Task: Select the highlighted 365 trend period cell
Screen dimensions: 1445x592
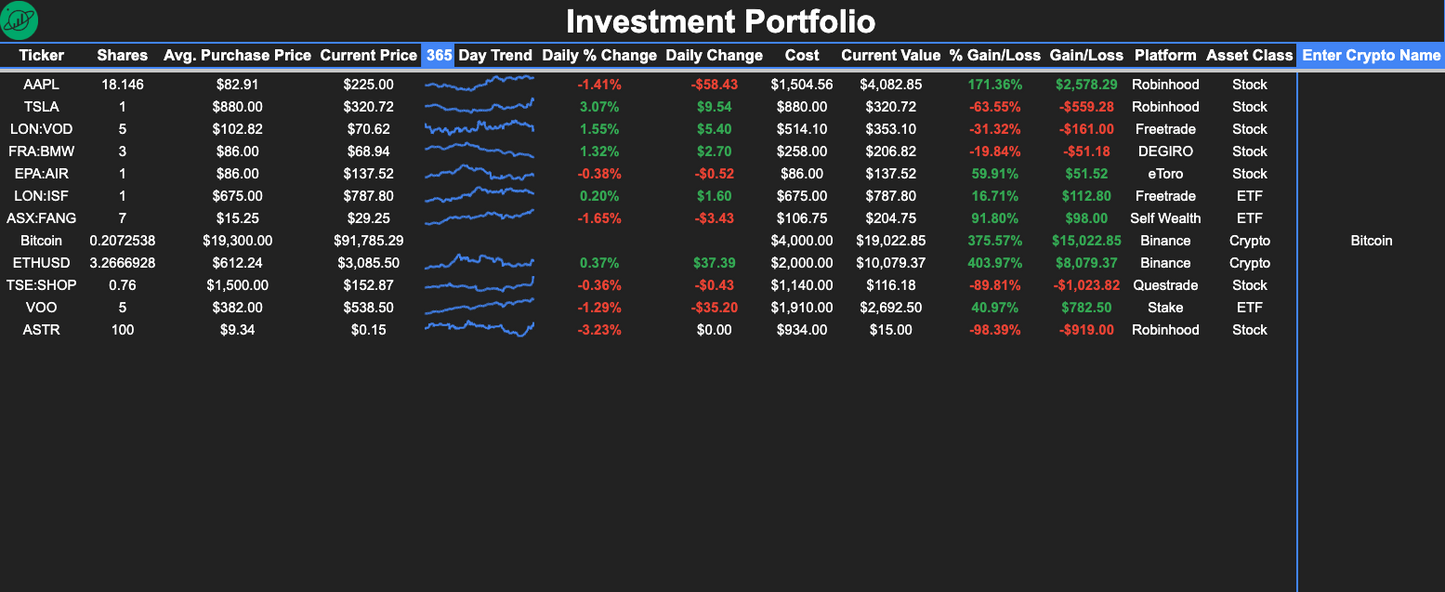Action: [x=439, y=56]
